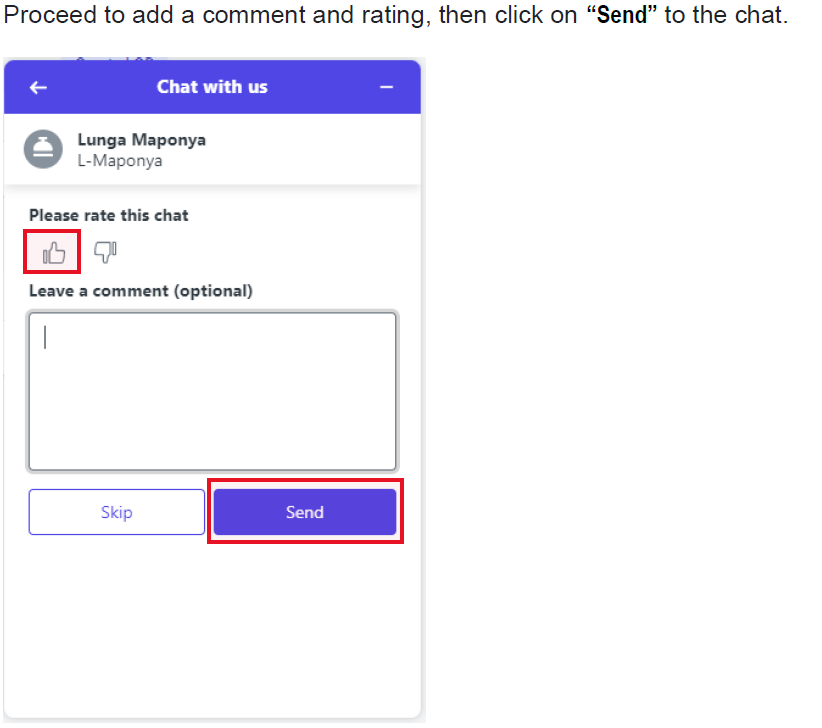Click the L-Maponya subtitle text
Image resolution: width=822 pixels, height=728 pixels.
click(x=120, y=161)
